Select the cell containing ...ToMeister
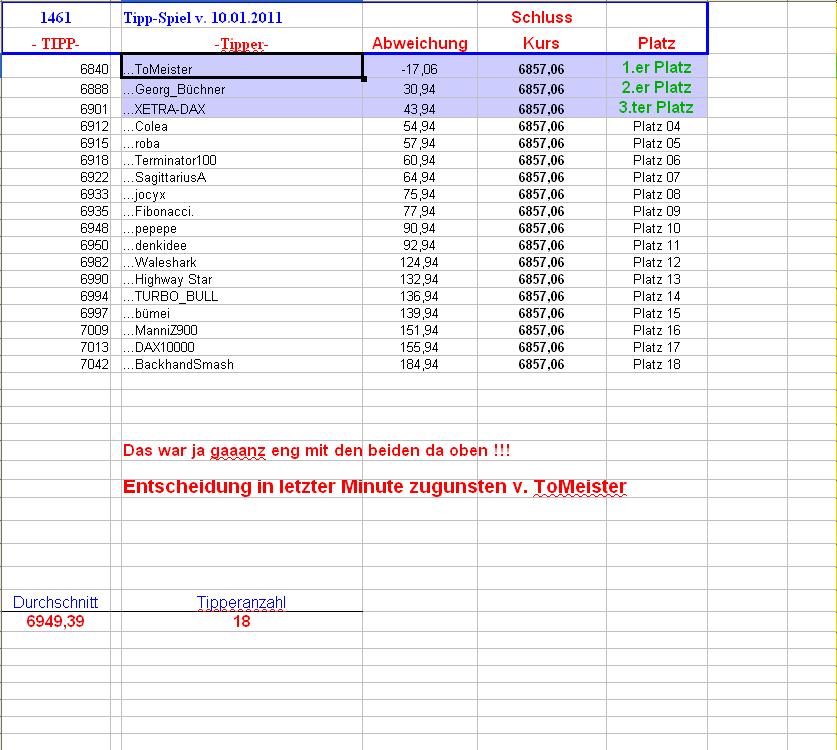The width and height of the screenshot is (837, 750). [x=242, y=67]
